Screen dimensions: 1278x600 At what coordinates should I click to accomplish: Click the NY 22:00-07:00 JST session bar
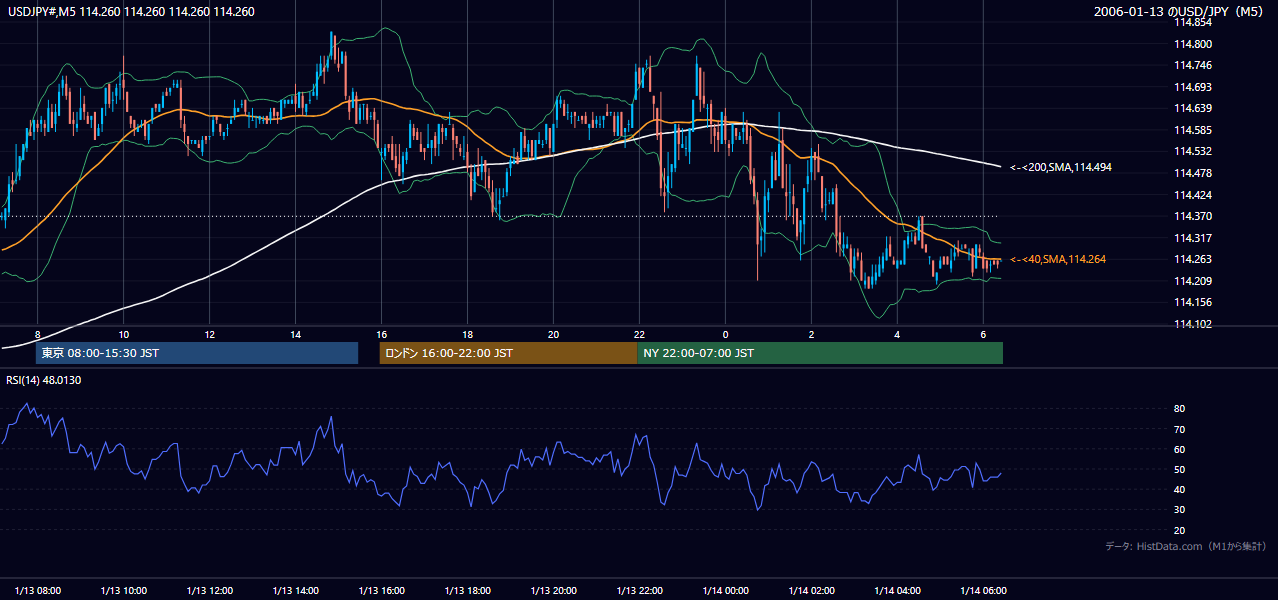[x=820, y=353]
